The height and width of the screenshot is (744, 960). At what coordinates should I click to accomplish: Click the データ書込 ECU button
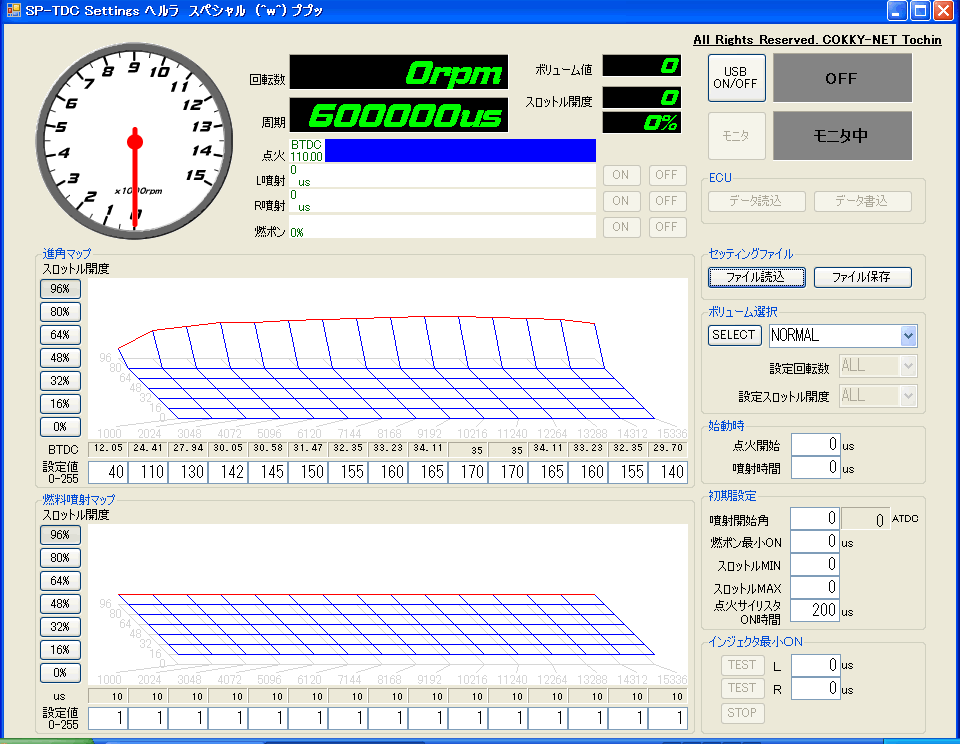click(x=862, y=201)
